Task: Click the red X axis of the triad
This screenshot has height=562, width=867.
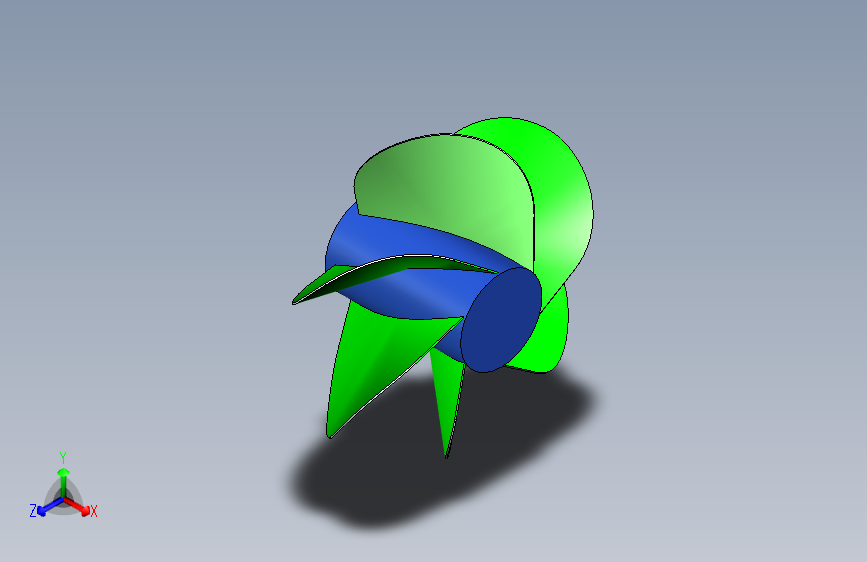Action: coord(77,506)
